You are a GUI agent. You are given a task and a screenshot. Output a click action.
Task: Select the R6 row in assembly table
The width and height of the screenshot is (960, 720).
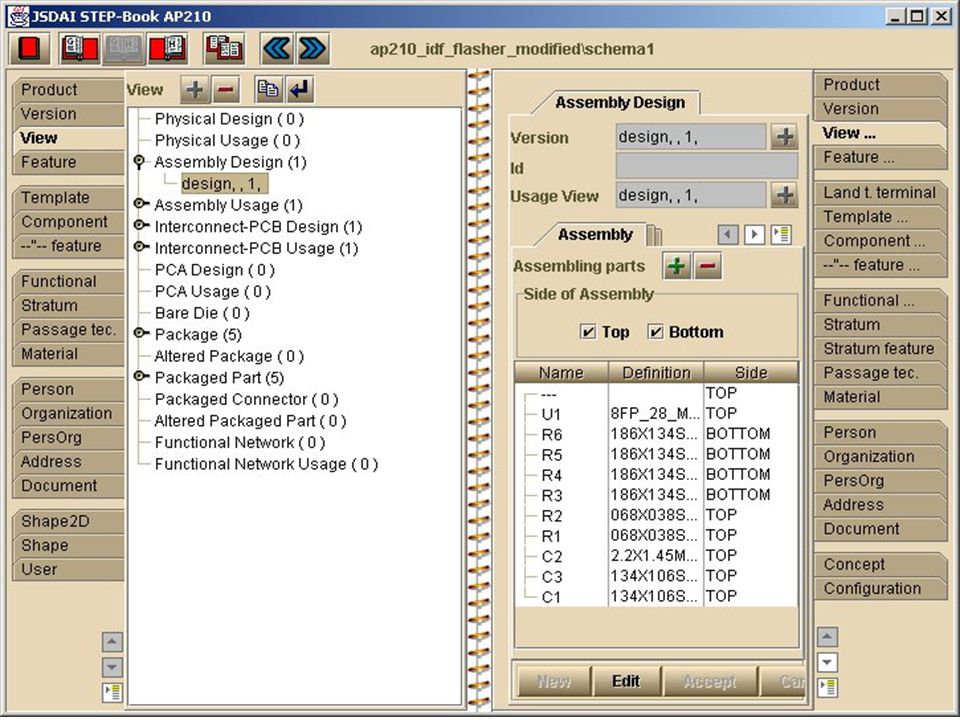(656, 434)
